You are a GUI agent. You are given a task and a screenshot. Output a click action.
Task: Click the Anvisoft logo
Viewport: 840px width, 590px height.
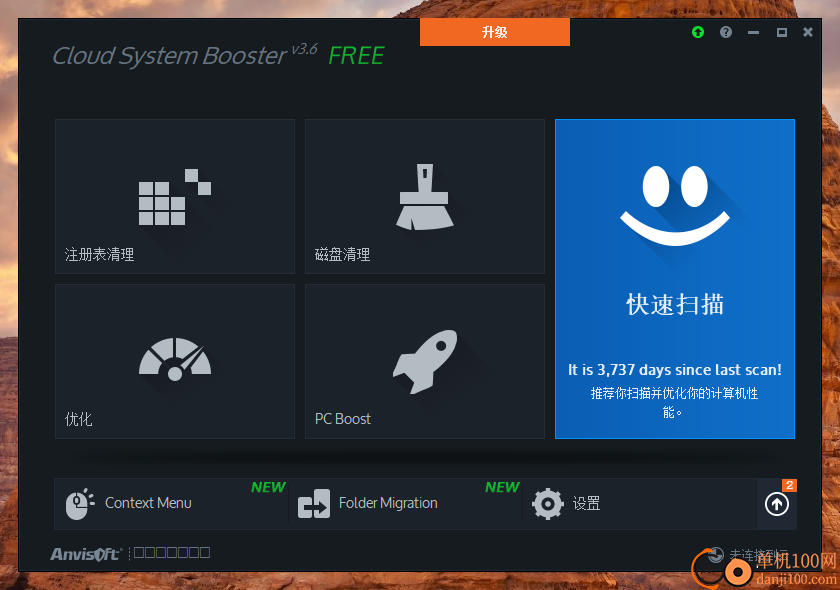point(86,554)
